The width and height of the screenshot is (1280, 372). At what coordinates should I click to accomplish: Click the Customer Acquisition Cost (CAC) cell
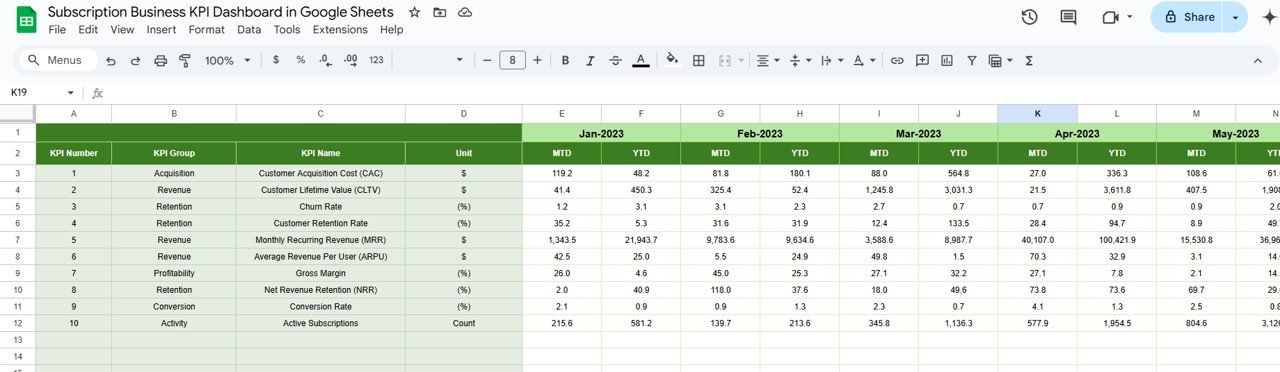pos(321,173)
